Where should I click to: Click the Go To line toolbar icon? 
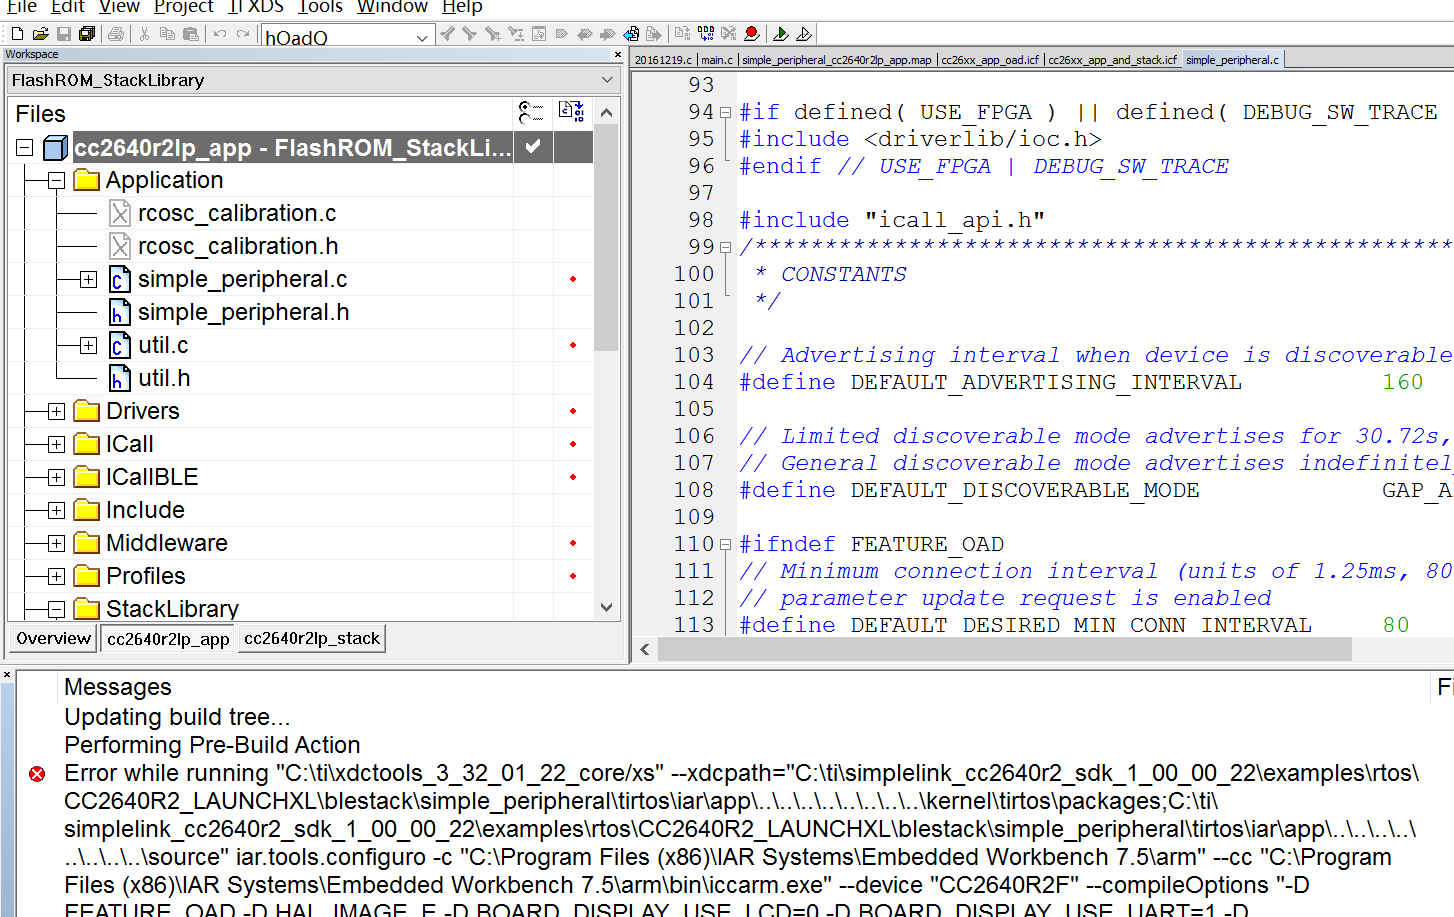(x=539, y=34)
